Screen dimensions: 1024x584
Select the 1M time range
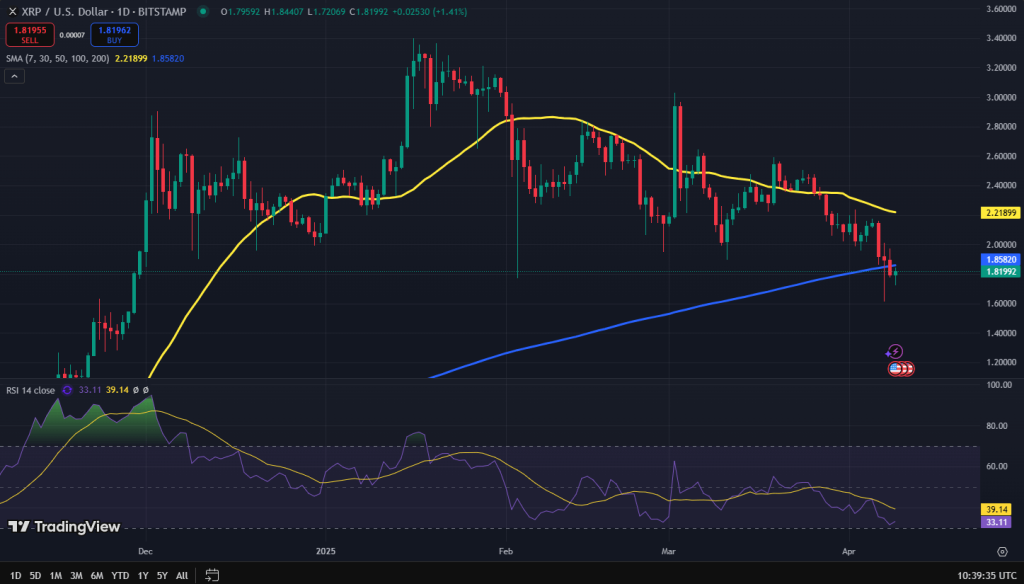(x=56, y=576)
